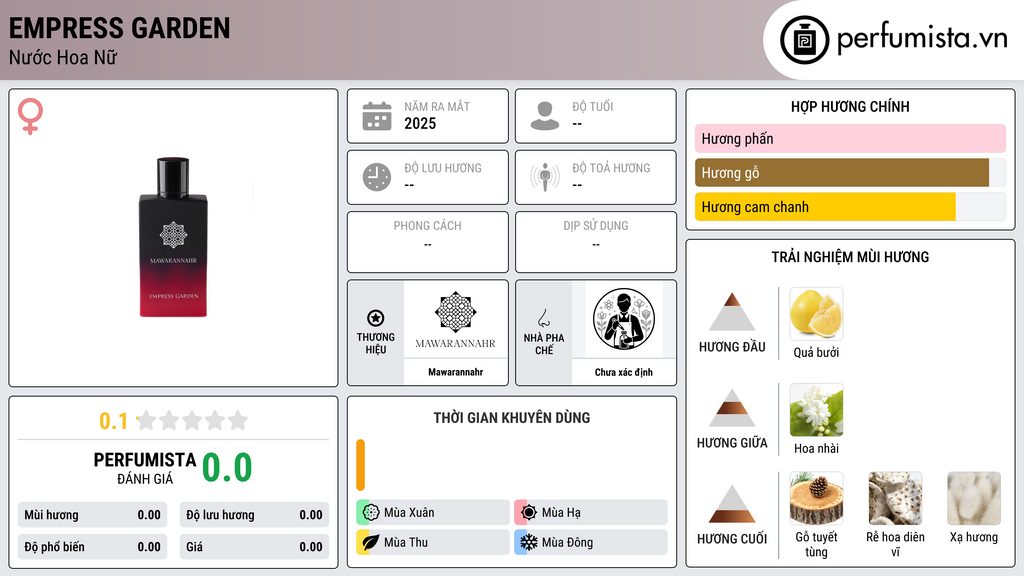Click the Mùa Thu leaf icon

(x=371, y=542)
